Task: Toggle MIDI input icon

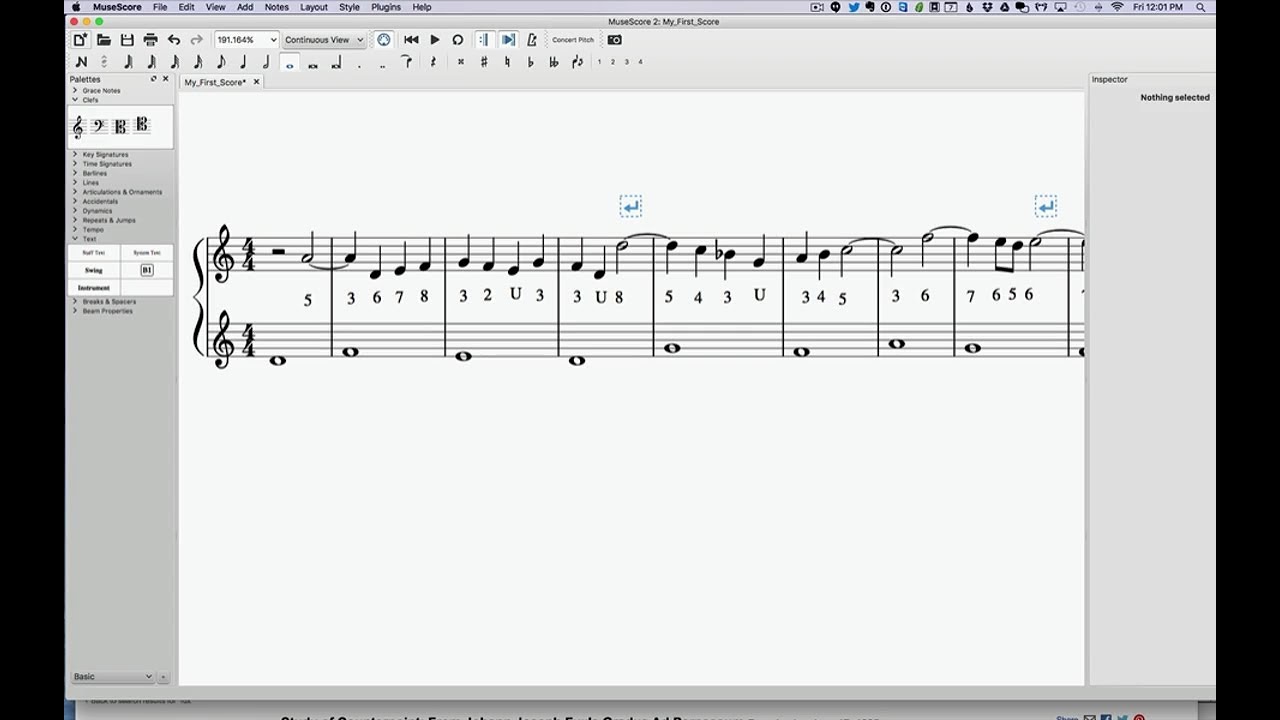Action: [384, 40]
